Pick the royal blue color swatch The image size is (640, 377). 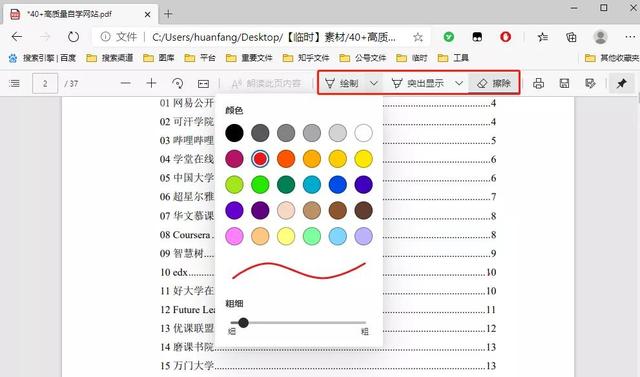(338, 185)
